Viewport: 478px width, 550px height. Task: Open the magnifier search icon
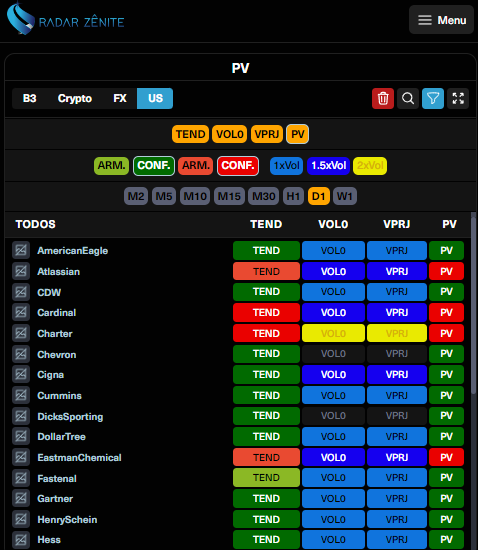coord(408,99)
